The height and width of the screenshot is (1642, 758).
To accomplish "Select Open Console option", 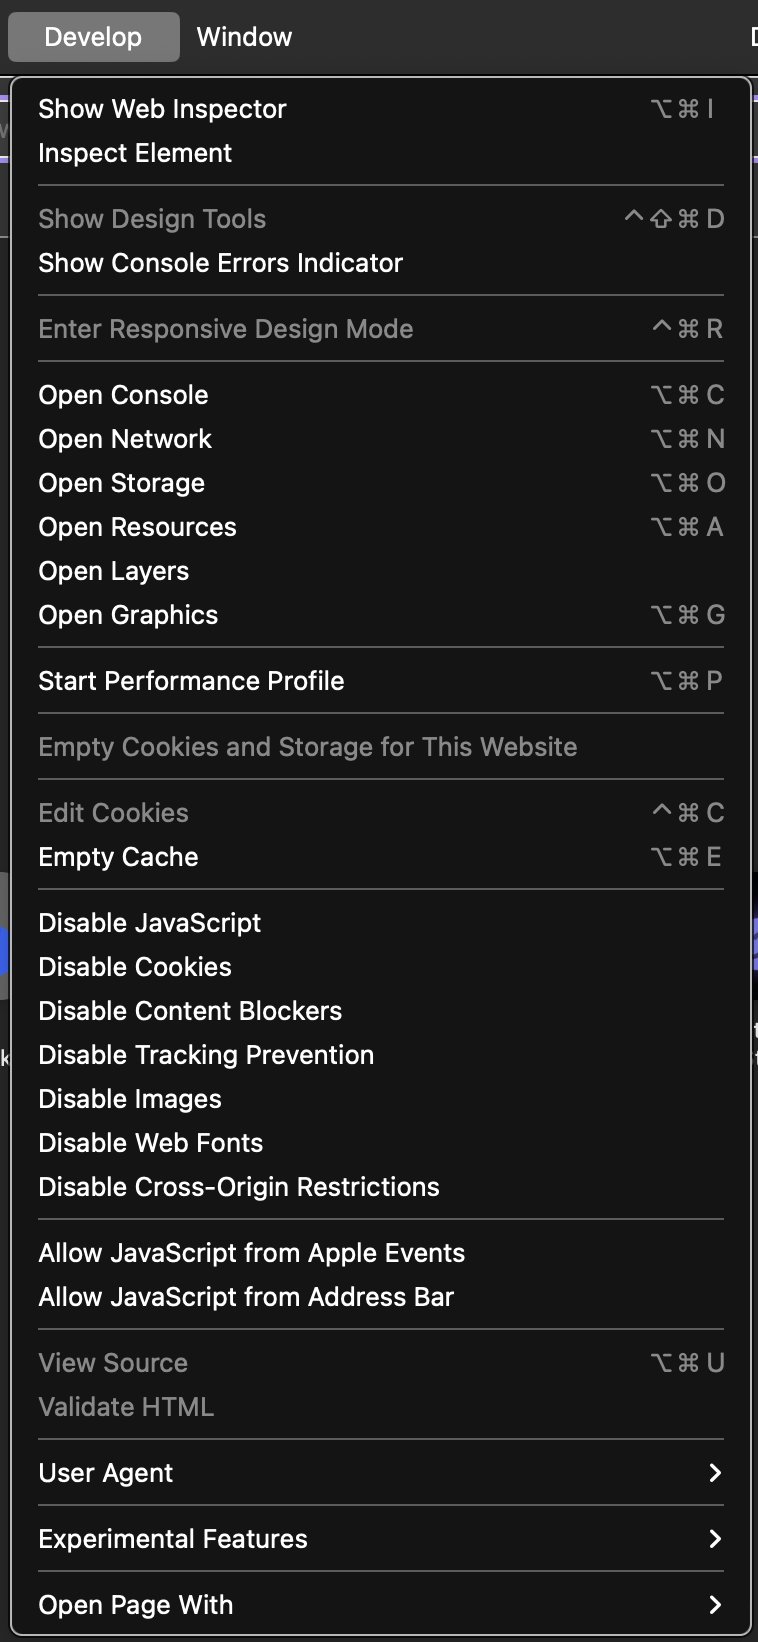I will [123, 395].
